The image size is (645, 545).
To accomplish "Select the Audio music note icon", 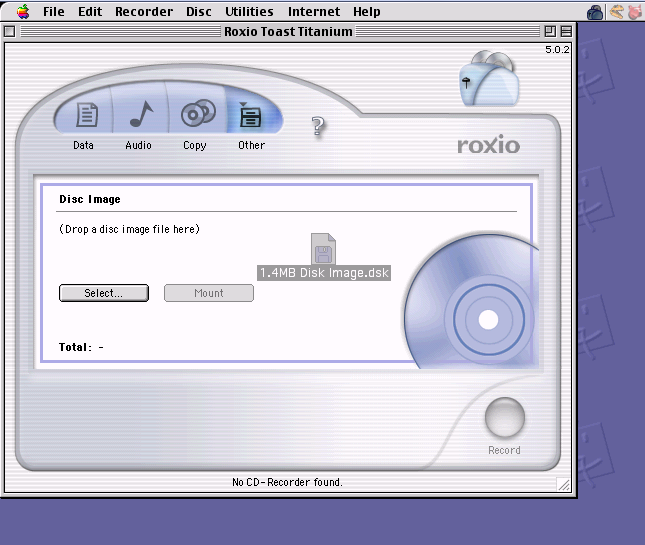I will (x=141, y=114).
